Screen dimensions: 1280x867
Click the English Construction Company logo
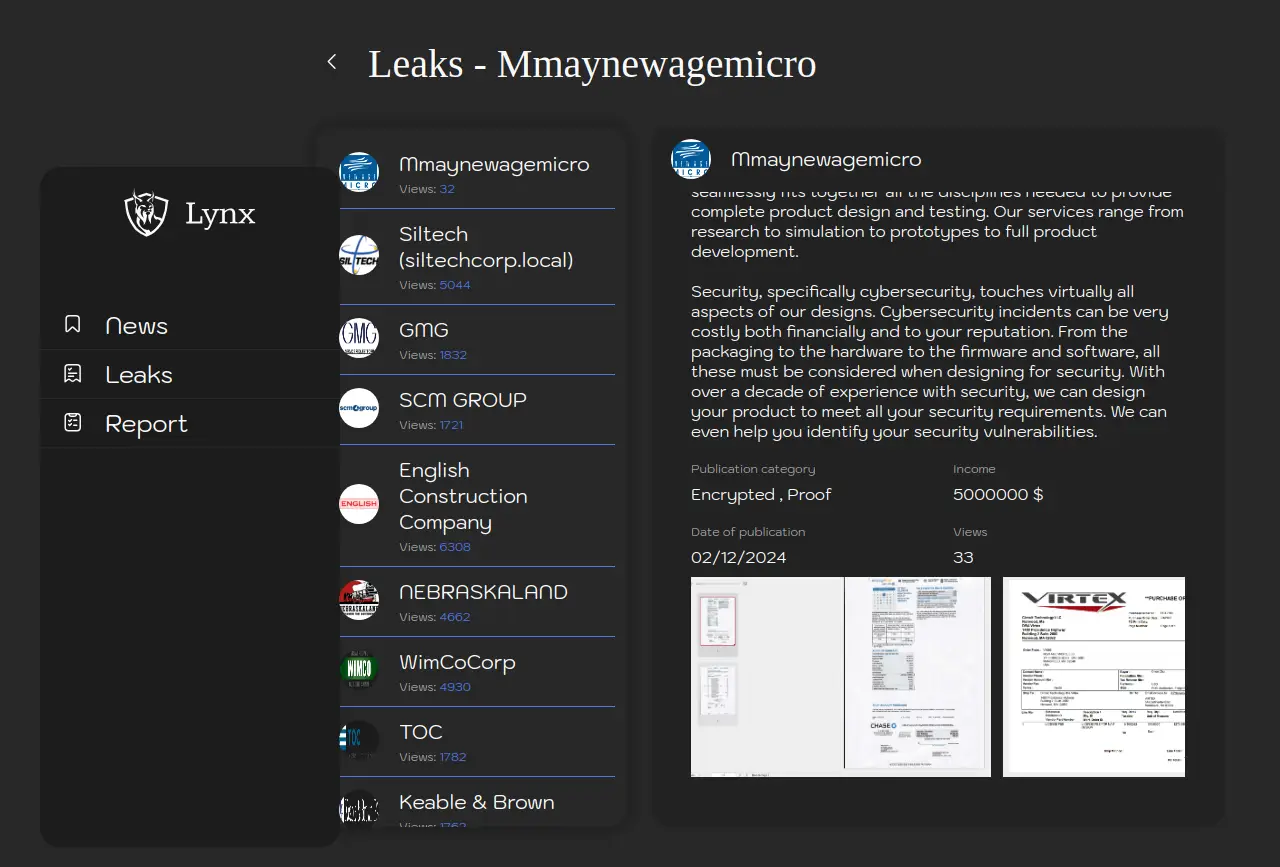(x=359, y=504)
